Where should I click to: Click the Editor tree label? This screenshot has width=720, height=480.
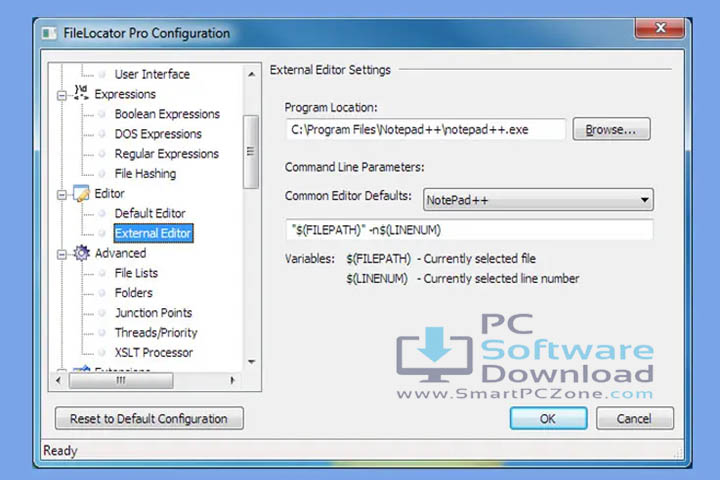109,193
